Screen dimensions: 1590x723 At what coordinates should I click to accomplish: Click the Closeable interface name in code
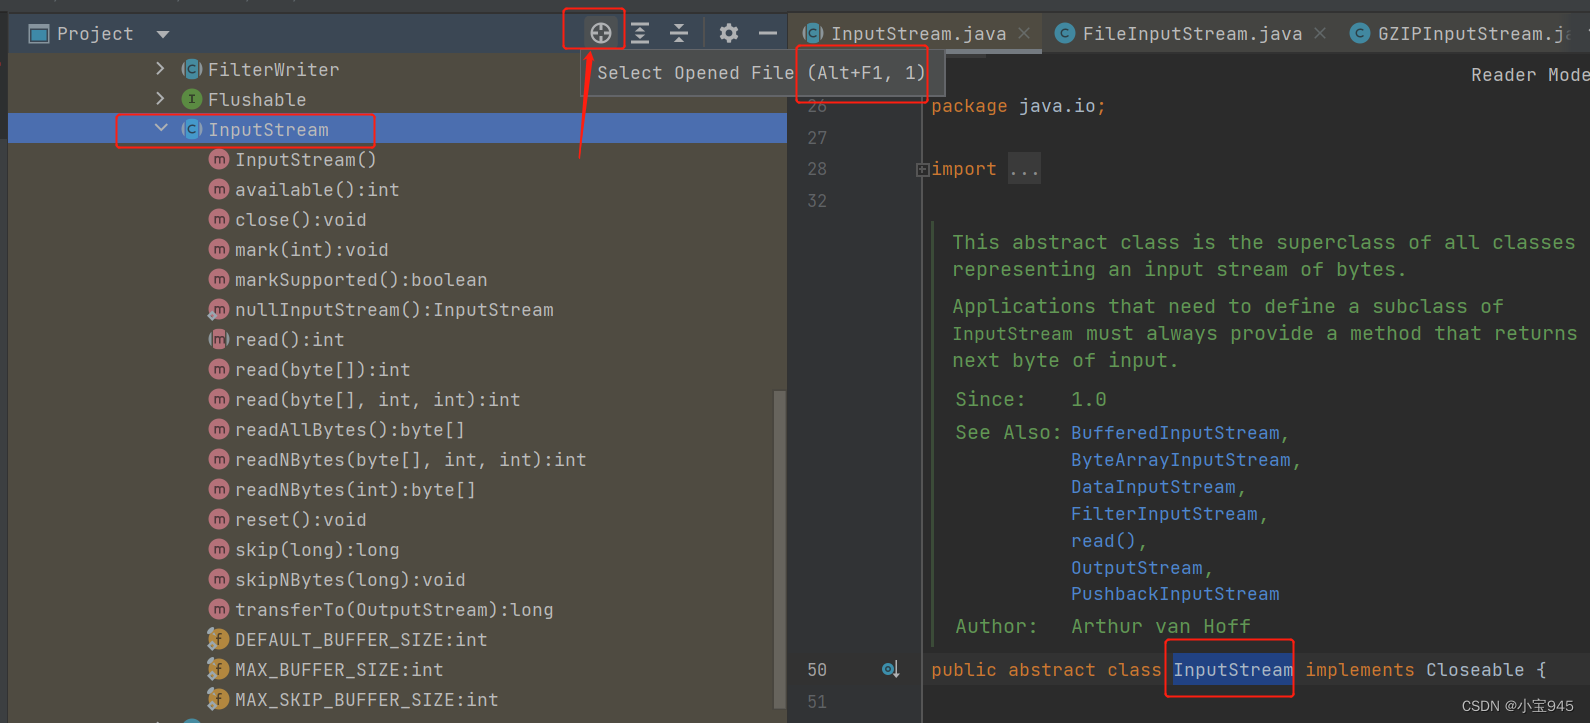(1475, 670)
